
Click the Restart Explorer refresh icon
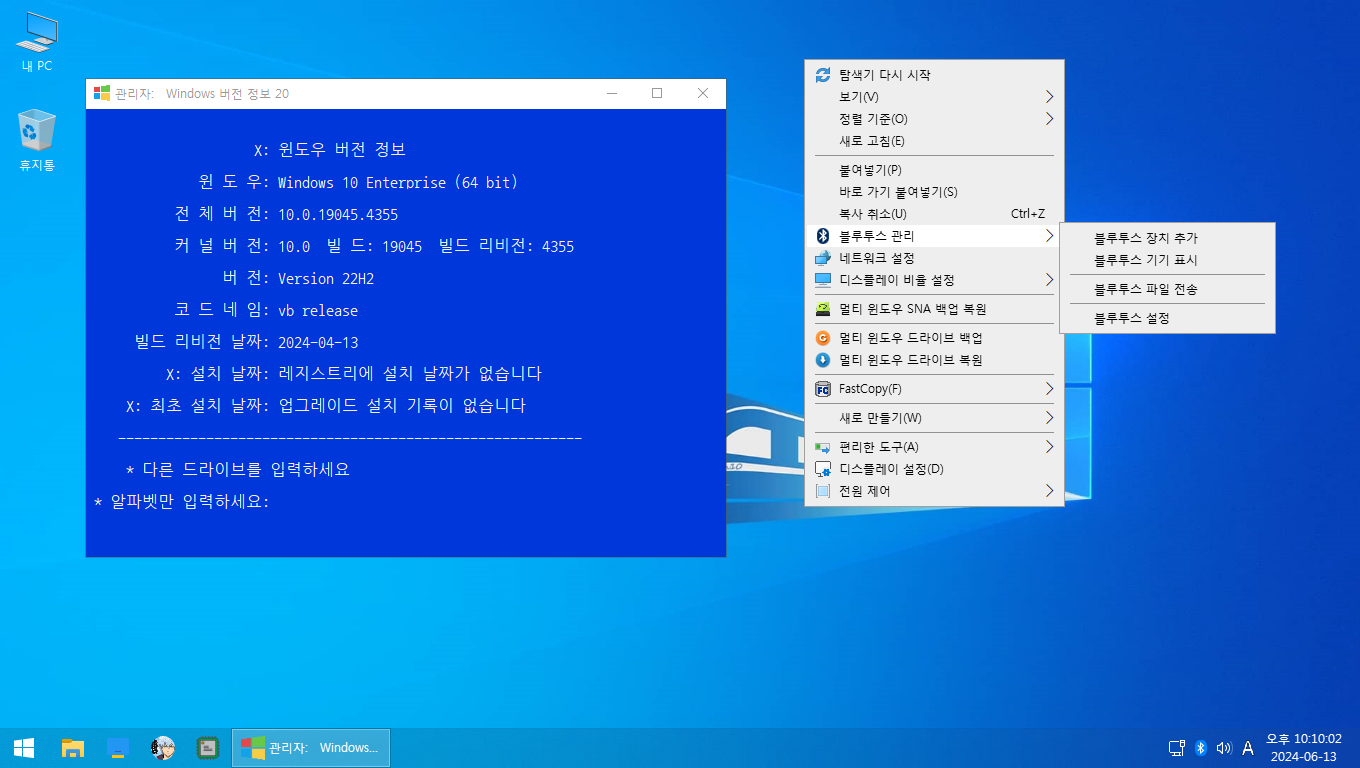click(x=823, y=75)
